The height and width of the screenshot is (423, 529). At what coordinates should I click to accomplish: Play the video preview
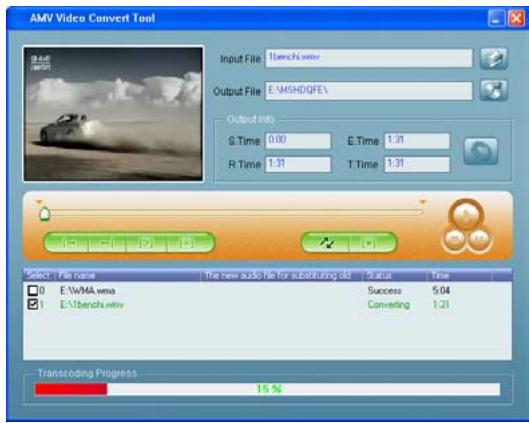tap(466, 216)
